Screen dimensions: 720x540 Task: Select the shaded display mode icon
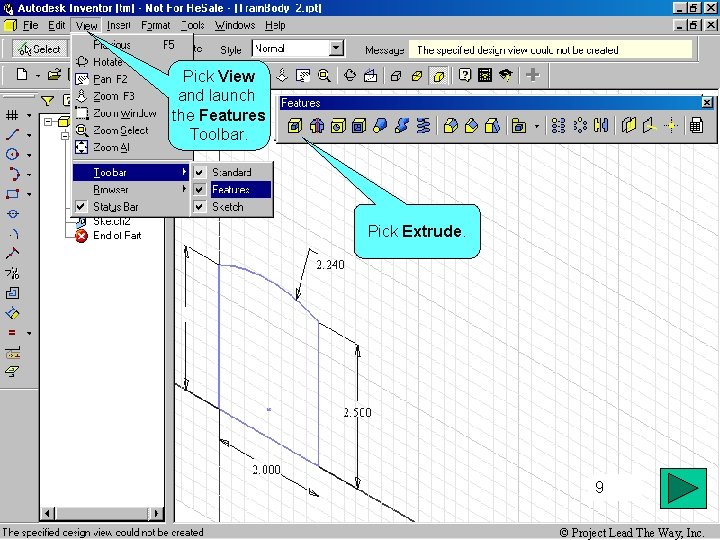(438, 75)
